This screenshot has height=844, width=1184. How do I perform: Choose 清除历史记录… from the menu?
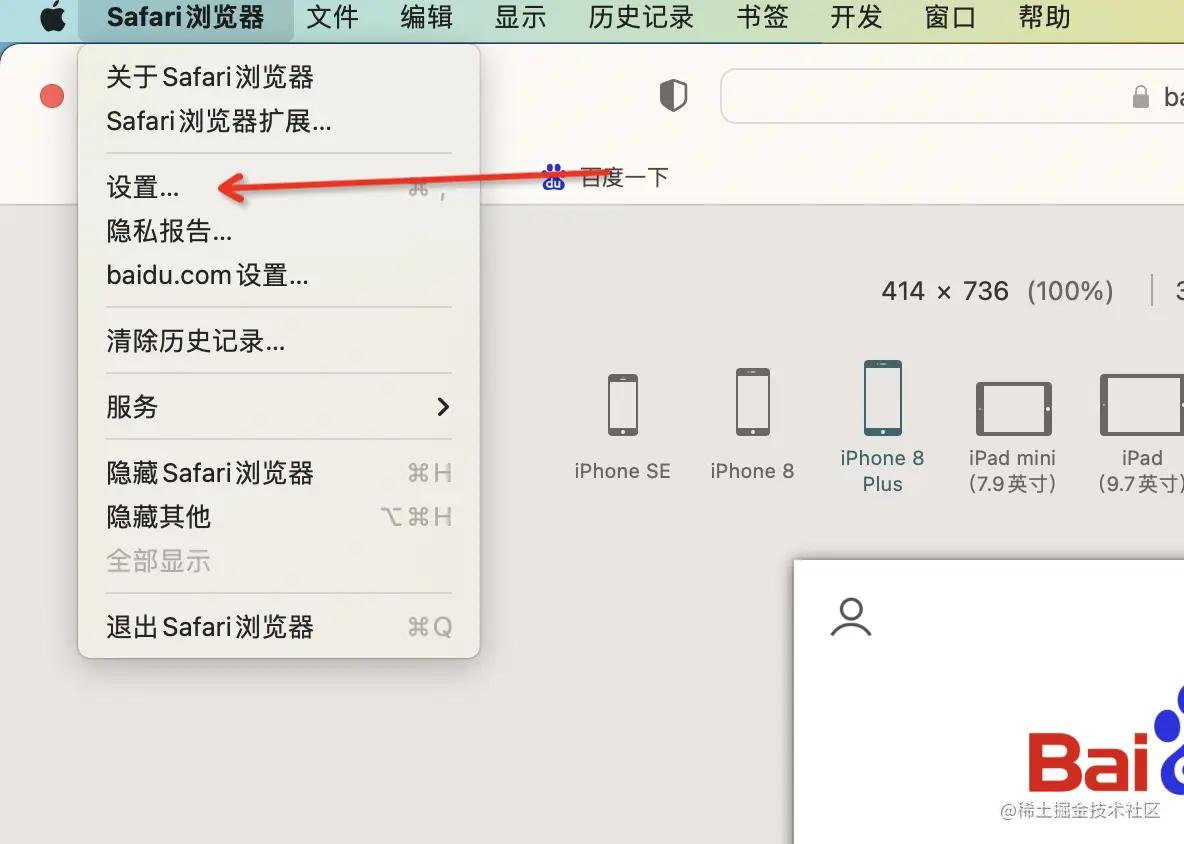click(279, 341)
